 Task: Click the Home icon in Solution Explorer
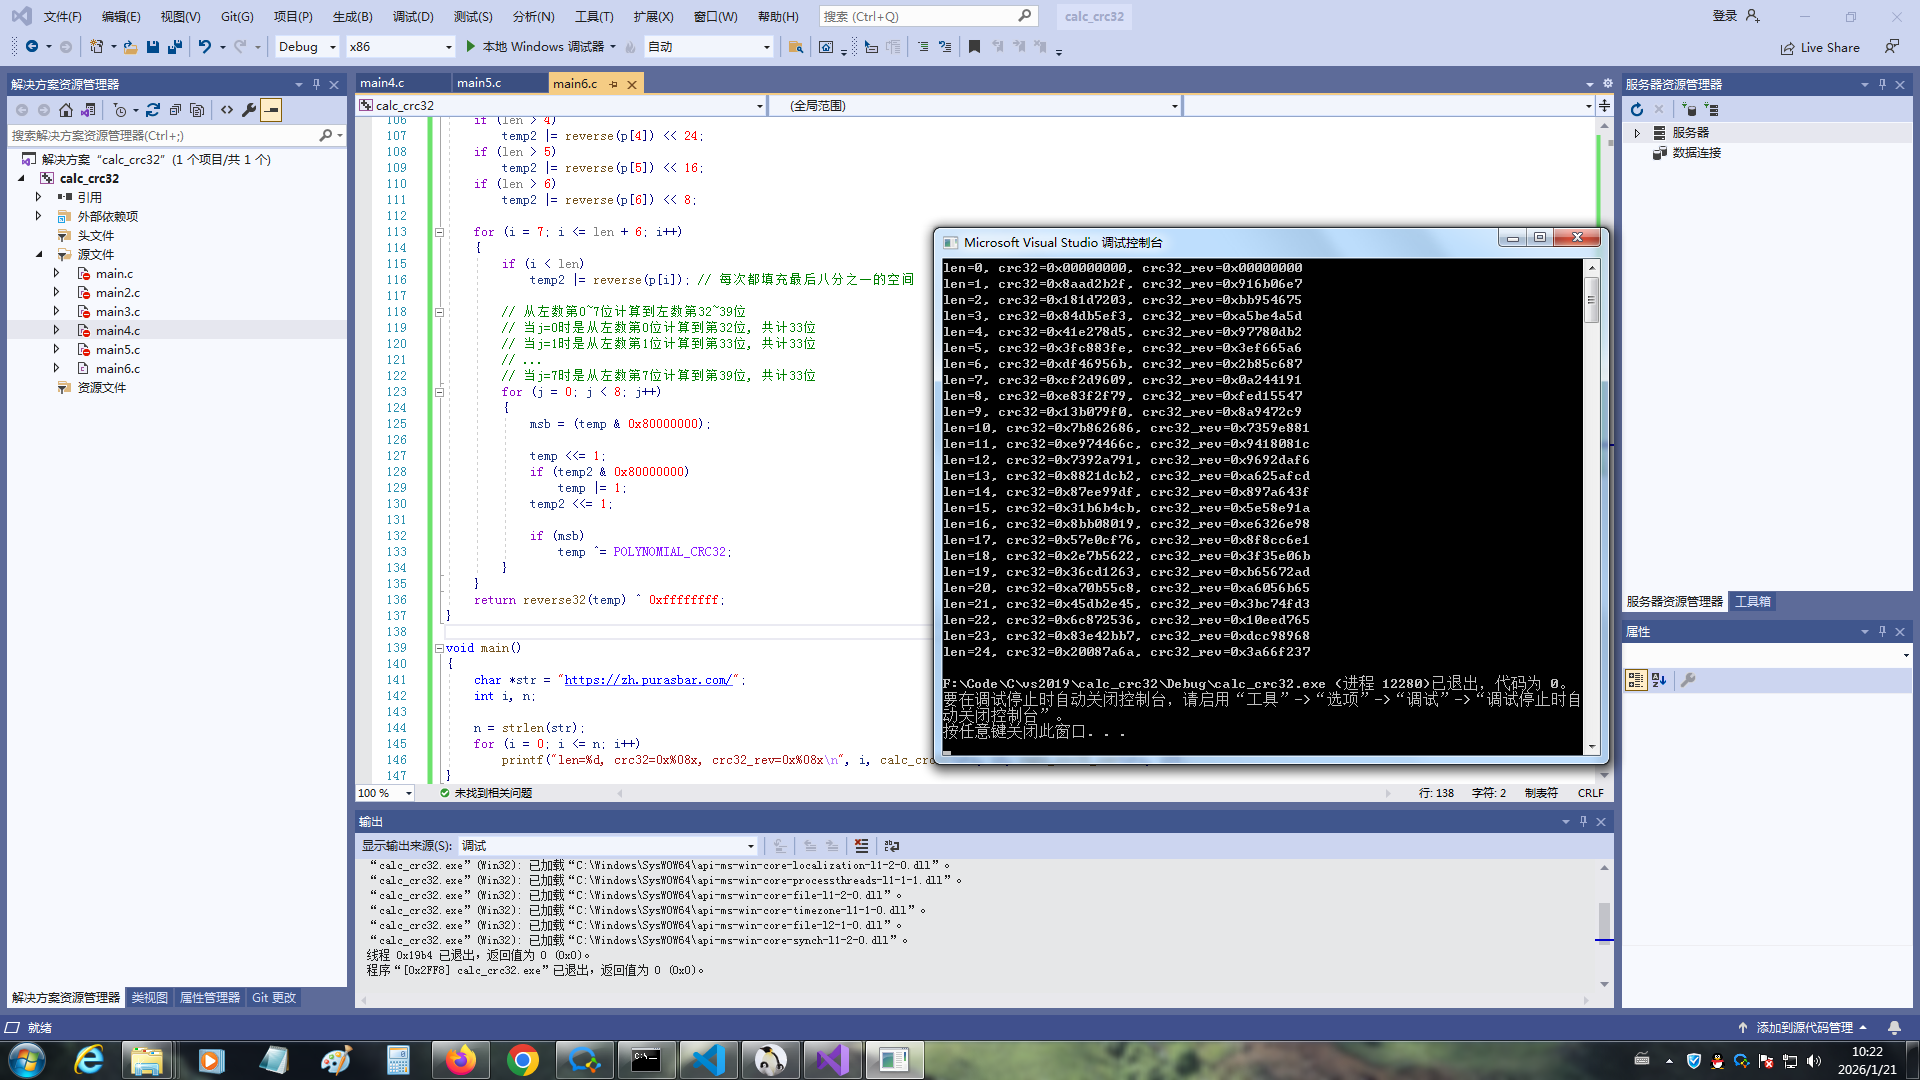pyautogui.click(x=66, y=110)
